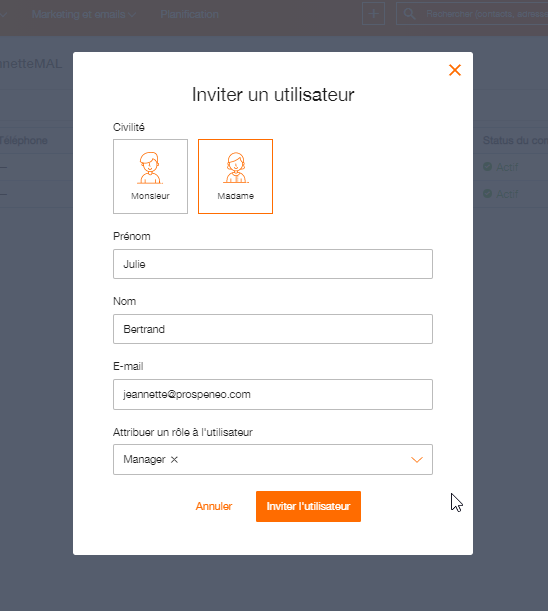The image size is (548, 611).
Task: Close the invite user dialog with the orange X
Action: click(455, 70)
